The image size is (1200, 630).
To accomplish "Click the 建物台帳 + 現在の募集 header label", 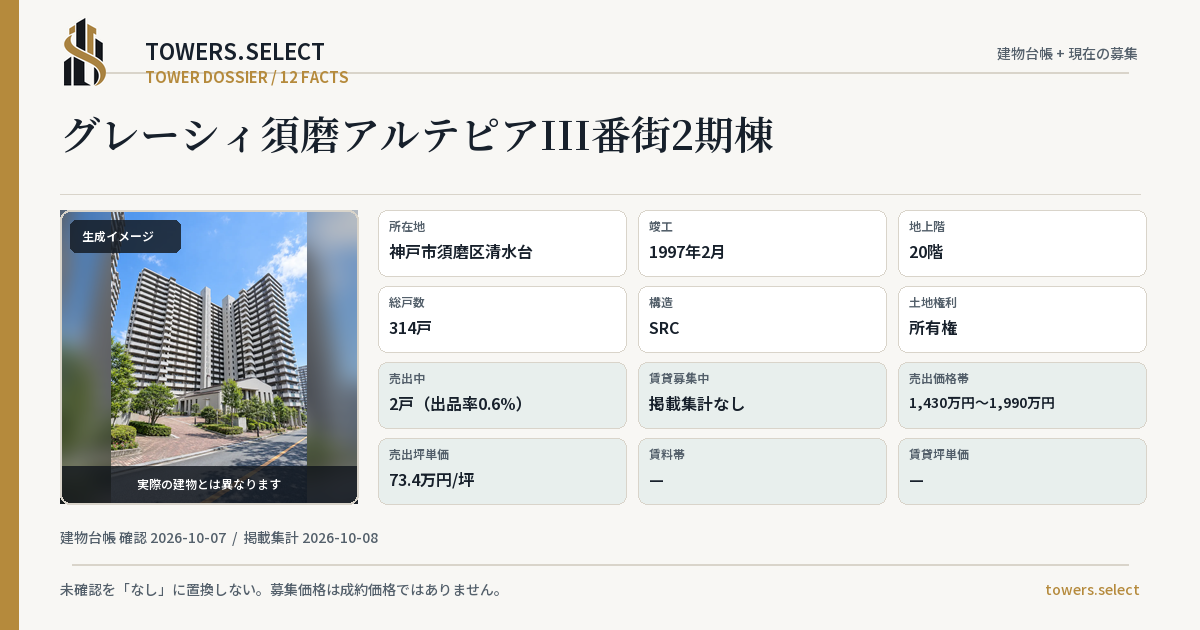I will pos(1067,53).
